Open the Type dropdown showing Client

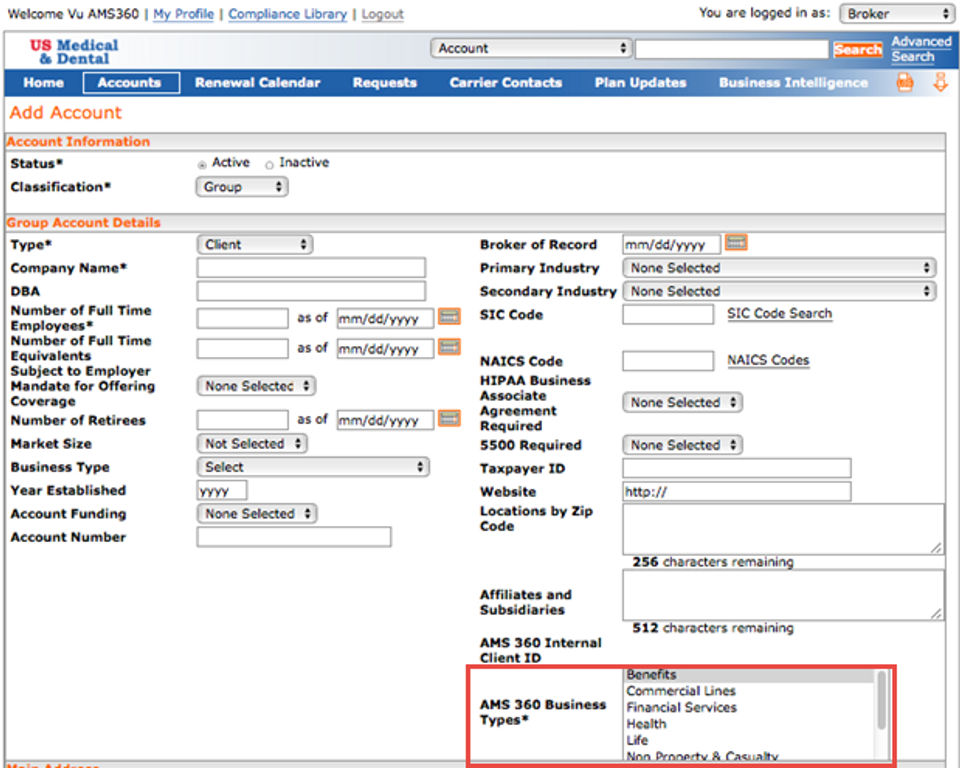point(255,244)
